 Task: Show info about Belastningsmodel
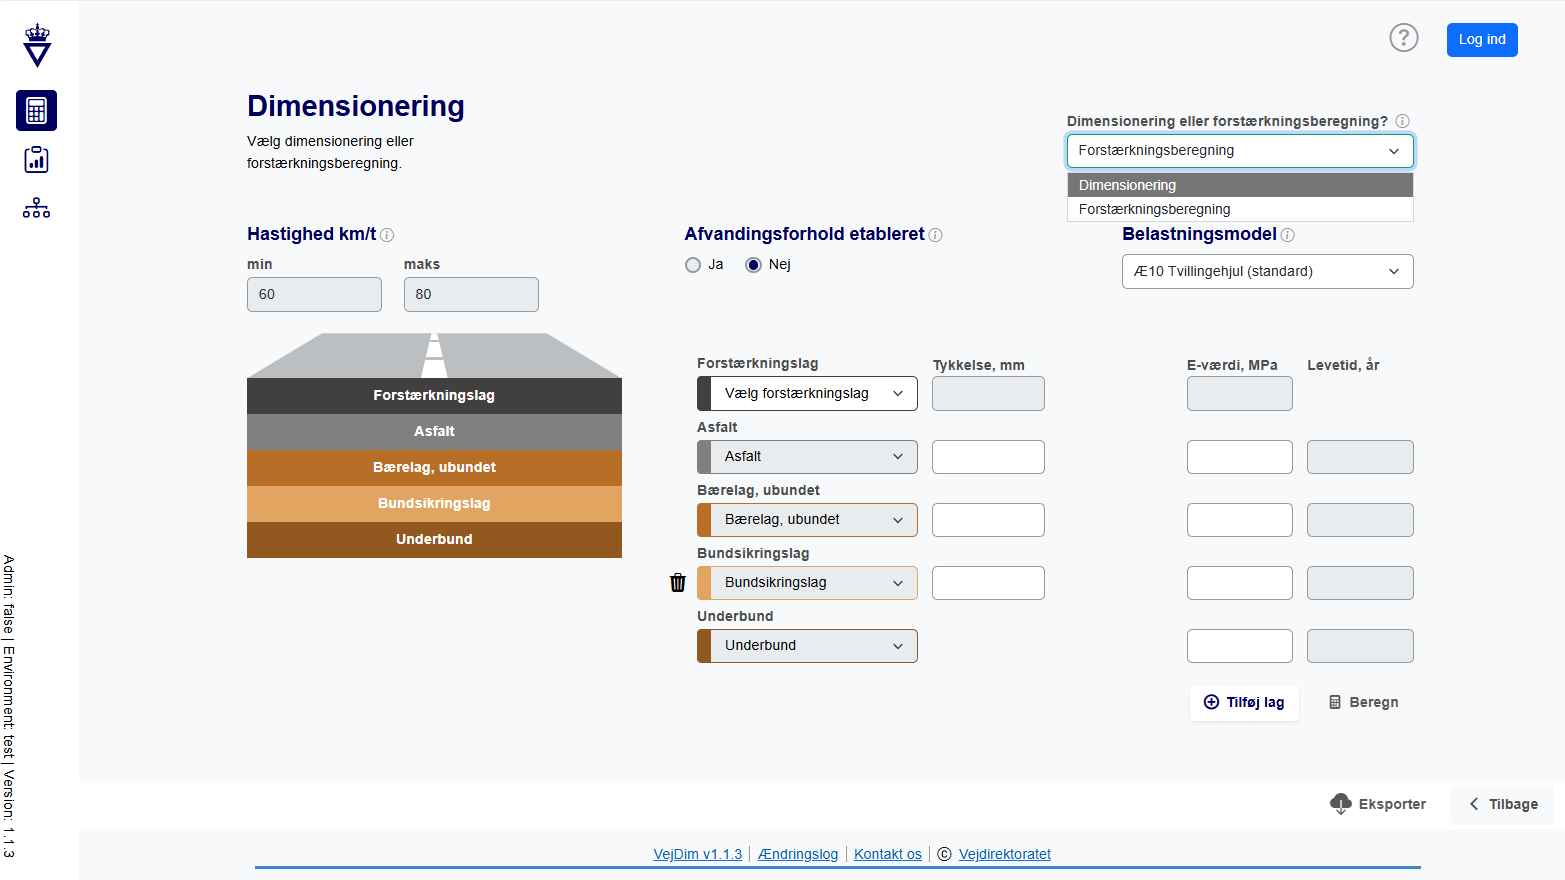[1287, 235]
